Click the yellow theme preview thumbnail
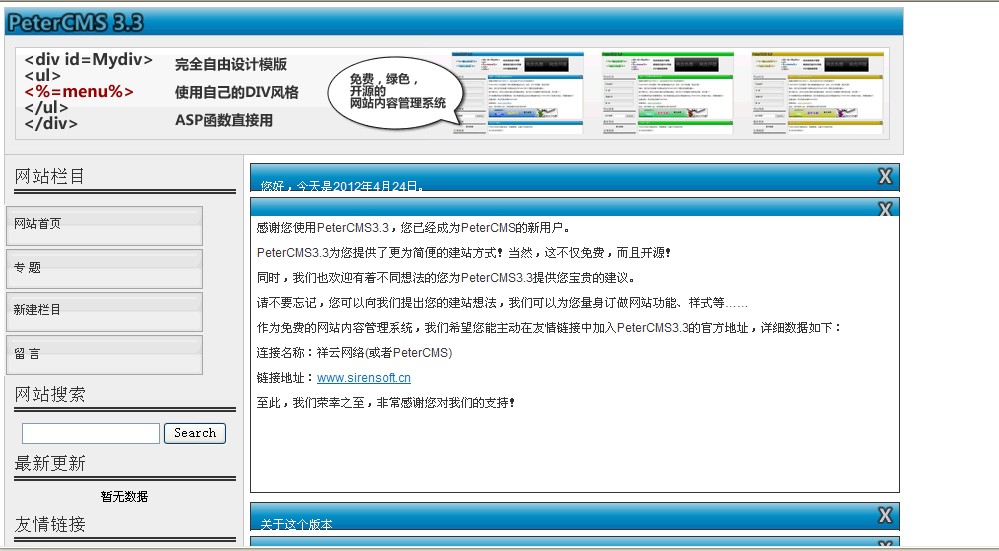This screenshot has width=999, height=551. [x=818, y=93]
